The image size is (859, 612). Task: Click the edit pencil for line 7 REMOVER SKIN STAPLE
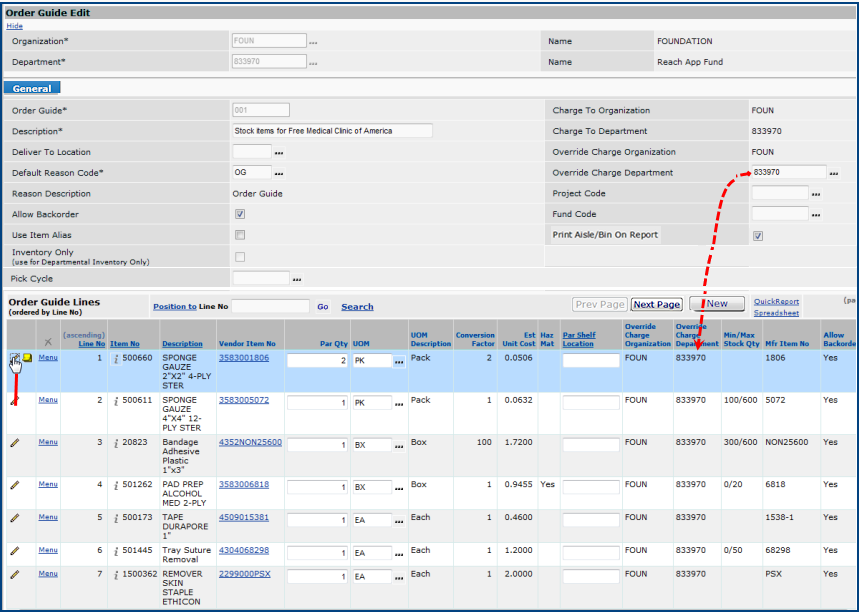(x=14, y=575)
